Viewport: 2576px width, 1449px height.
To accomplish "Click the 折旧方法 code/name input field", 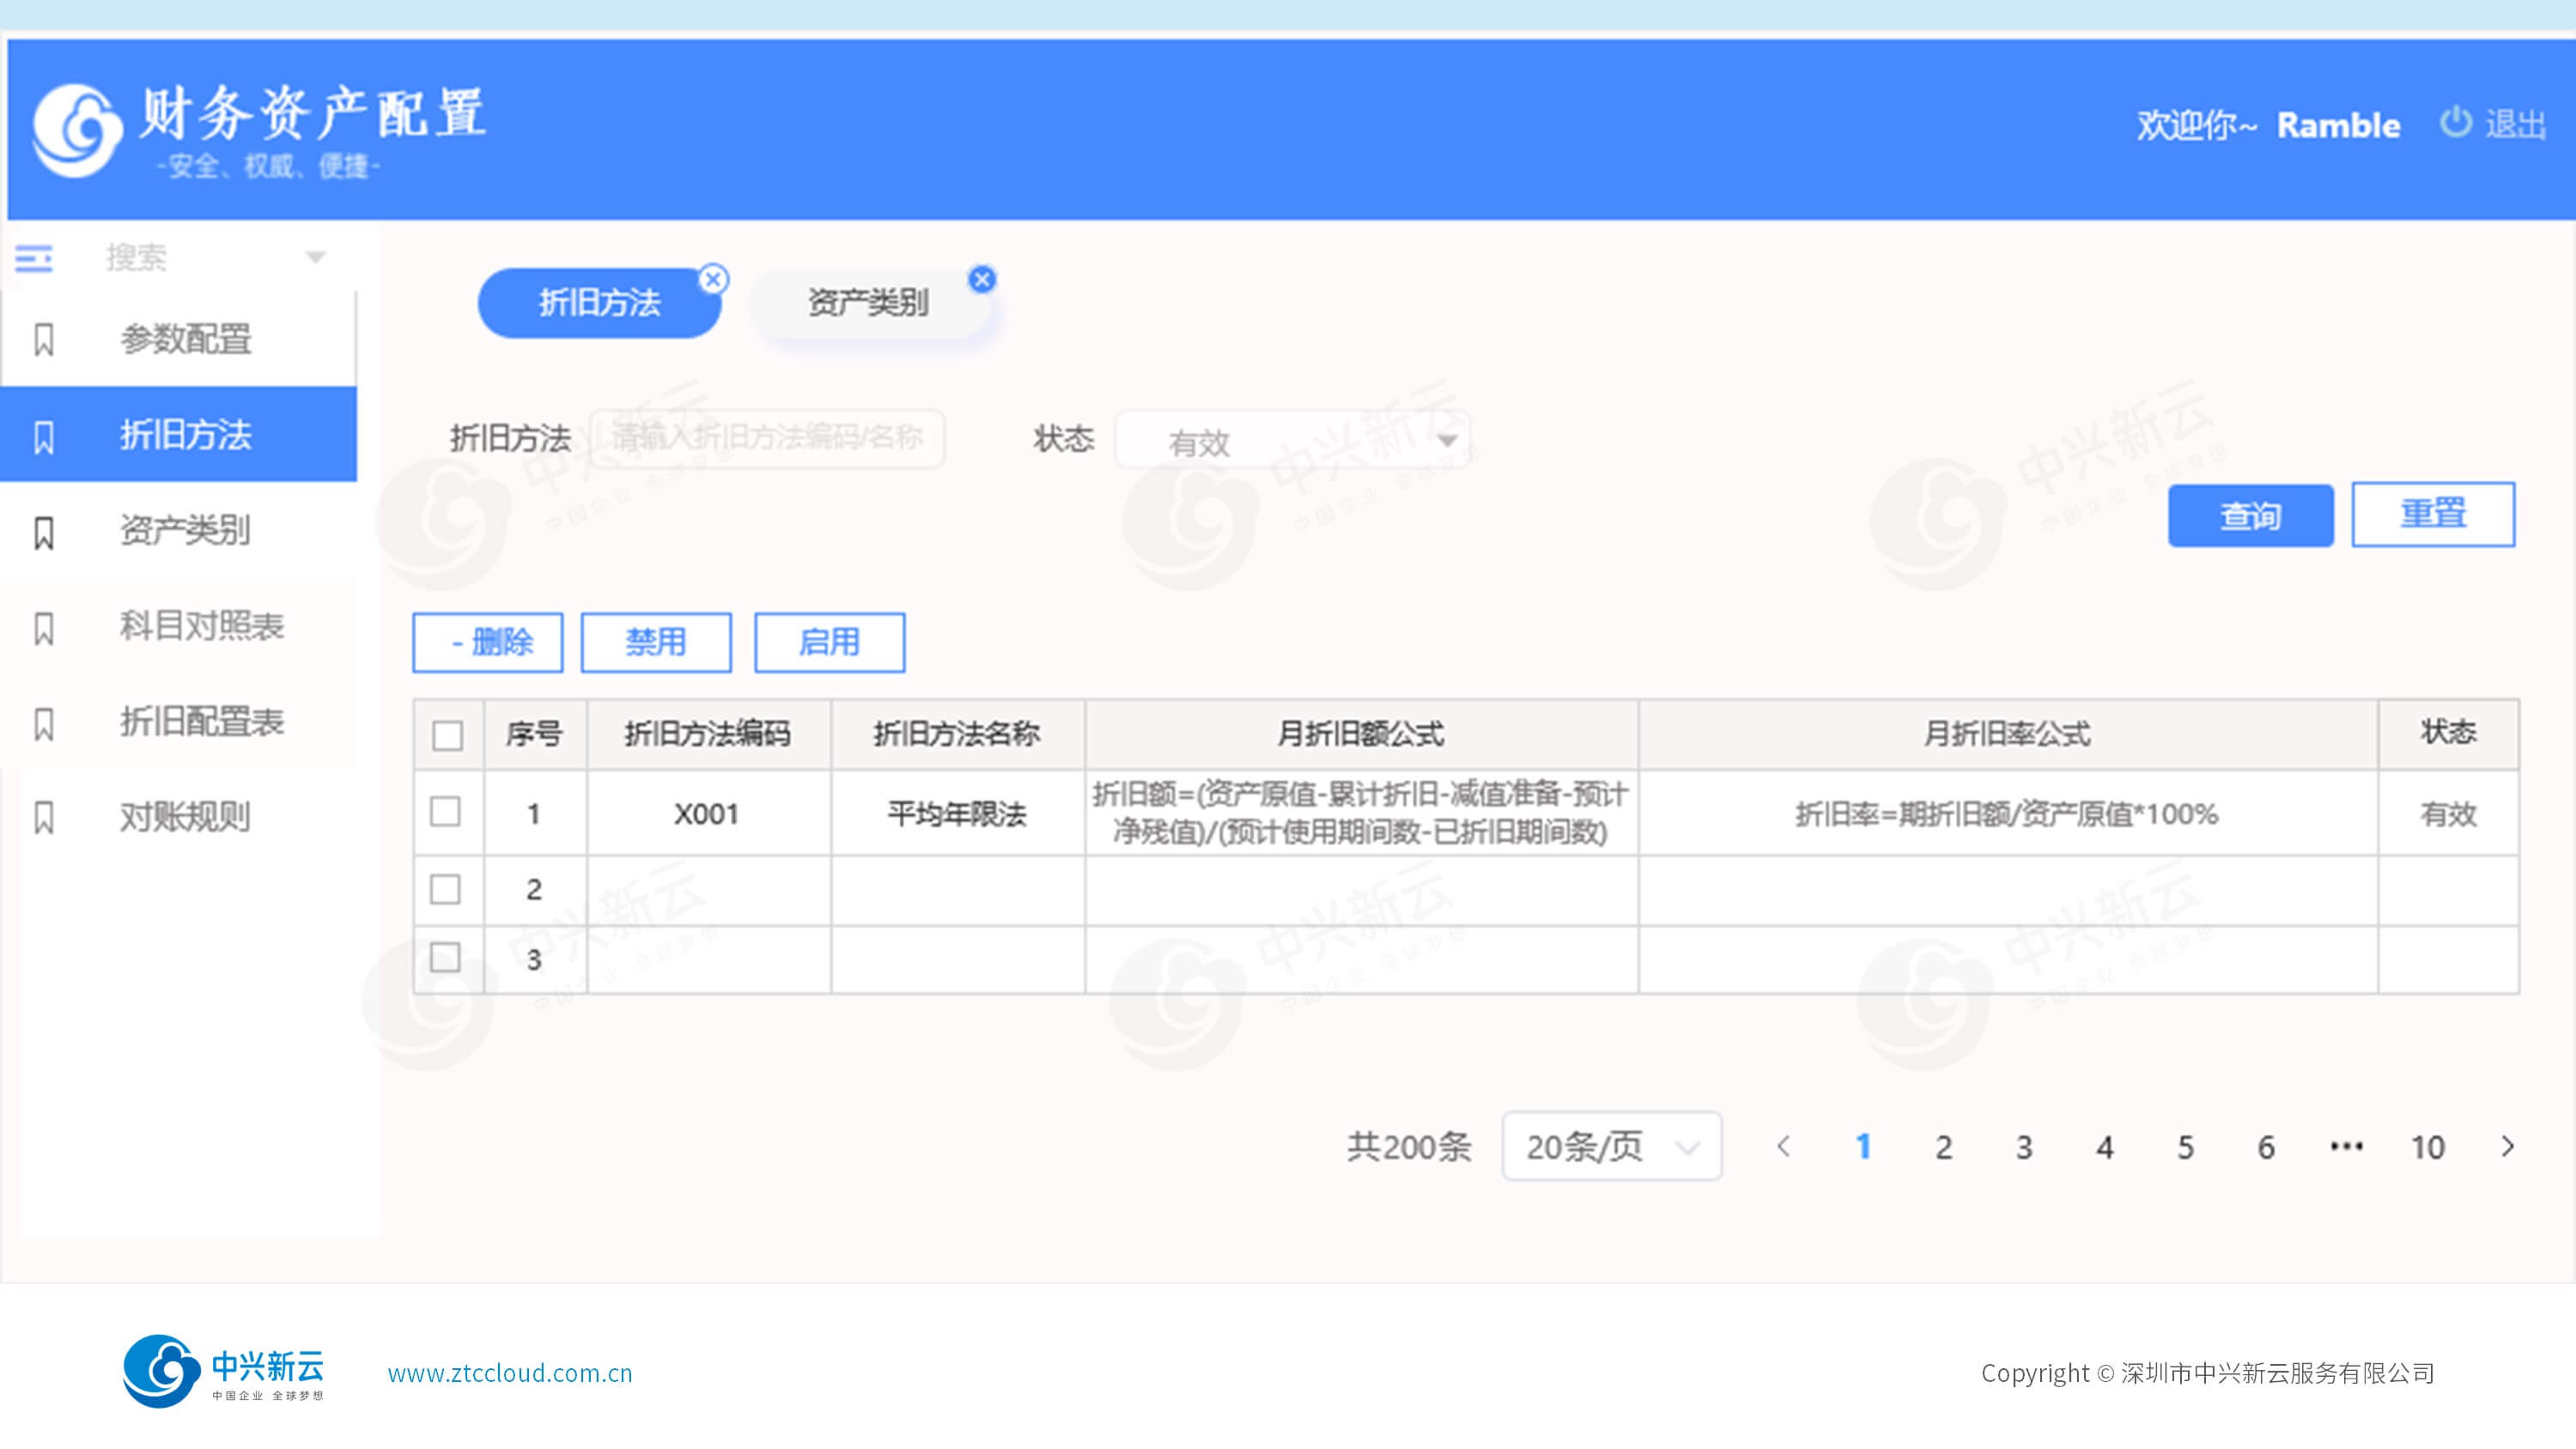I will point(767,438).
